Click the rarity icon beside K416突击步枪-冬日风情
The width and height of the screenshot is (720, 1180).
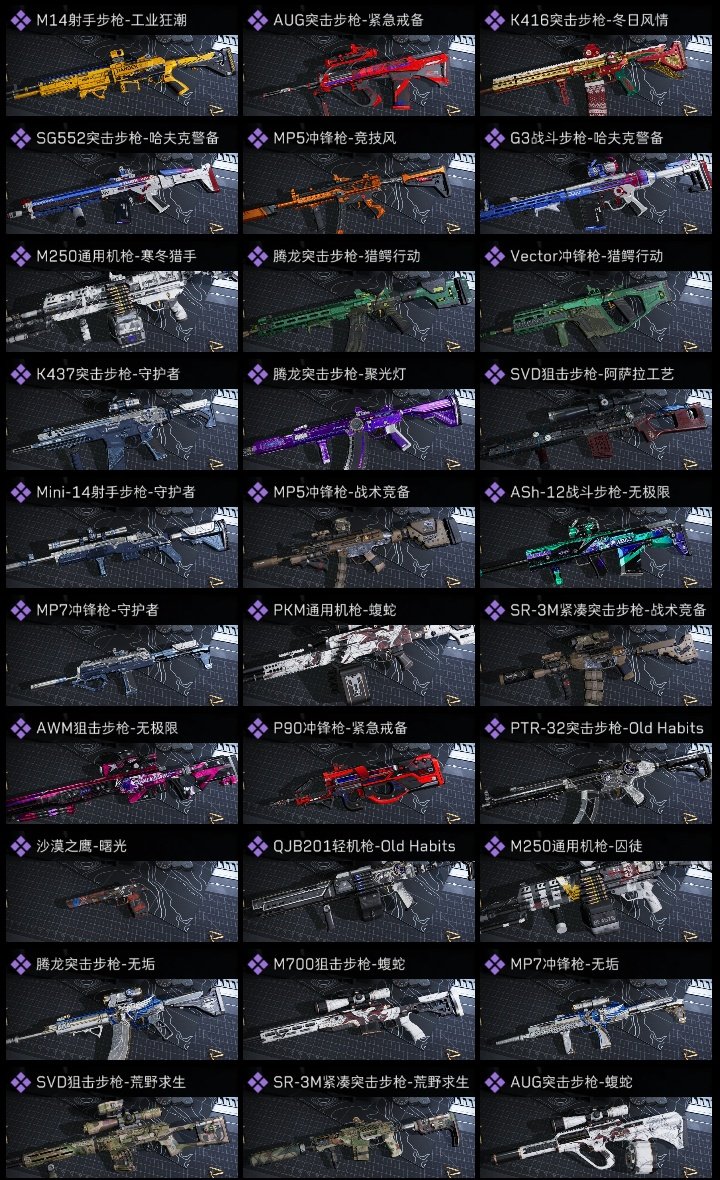pos(494,20)
